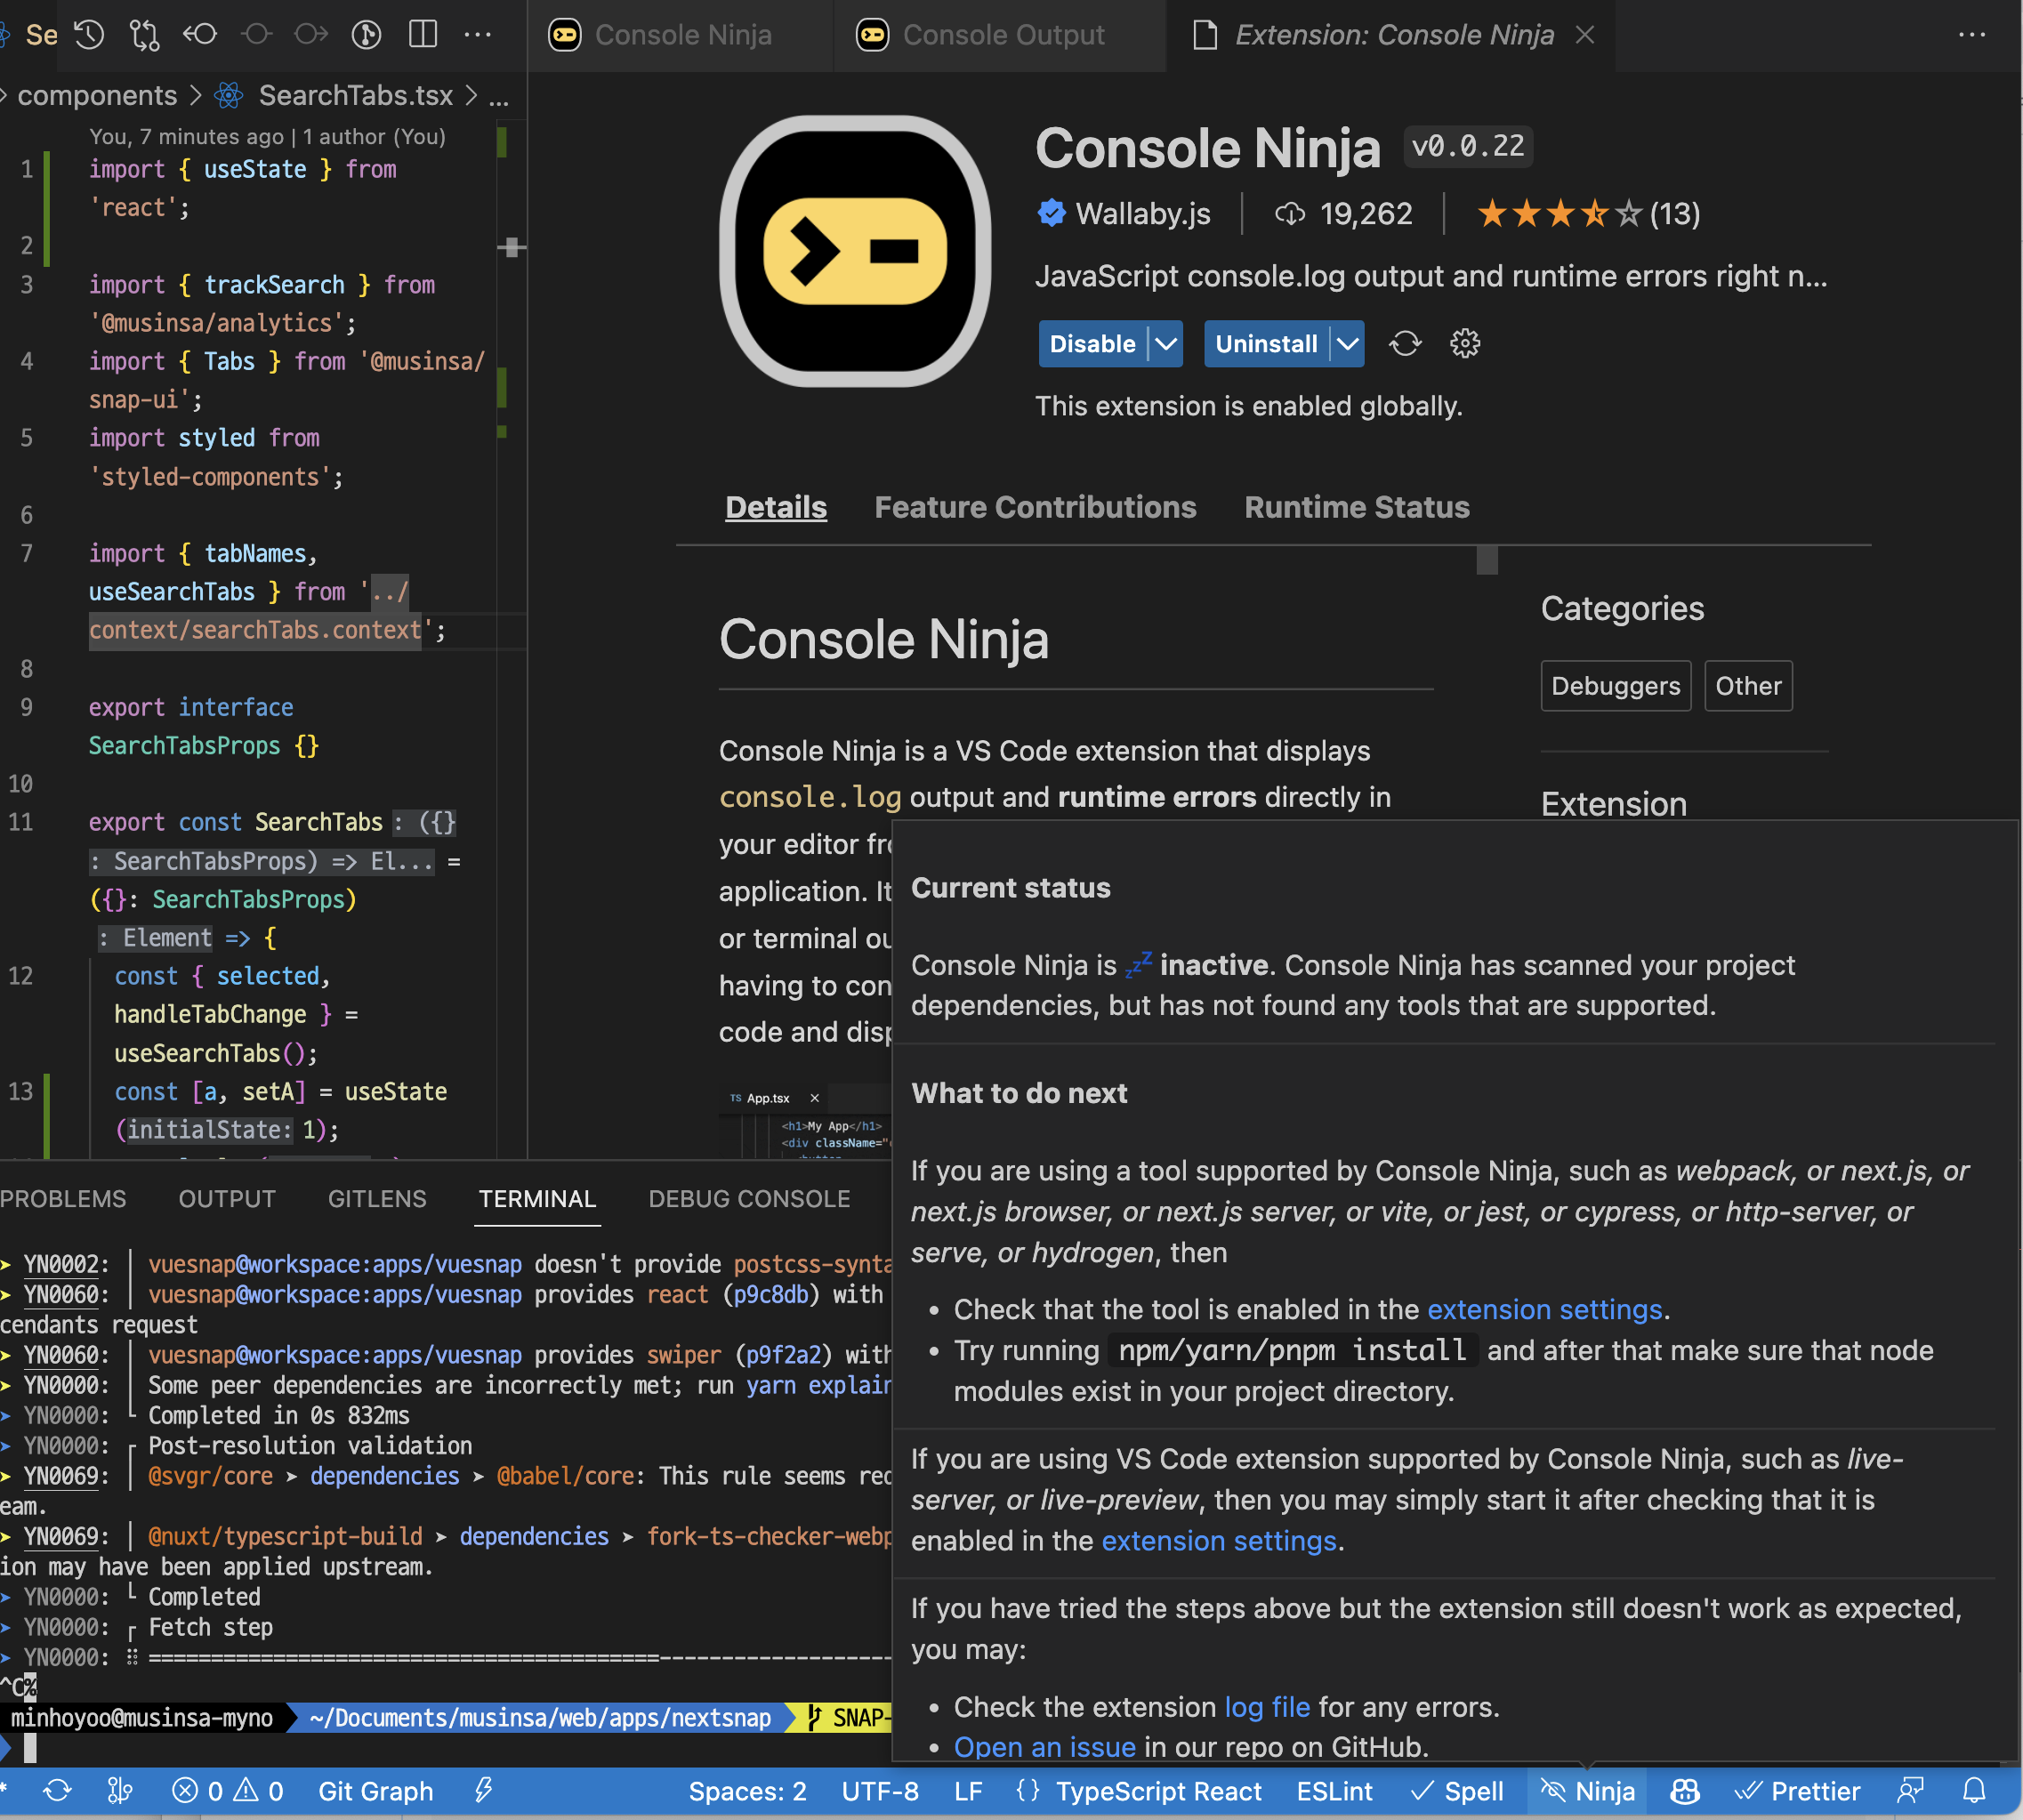Select TypeScript React language mode
The height and width of the screenshot is (1820, 2023).
[1158, 1791]
